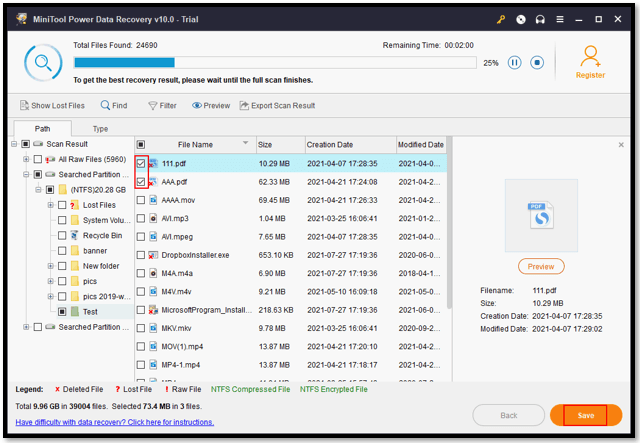Check the pics folder checkbox
Viewport: 640px width, 443px height.
62,281
